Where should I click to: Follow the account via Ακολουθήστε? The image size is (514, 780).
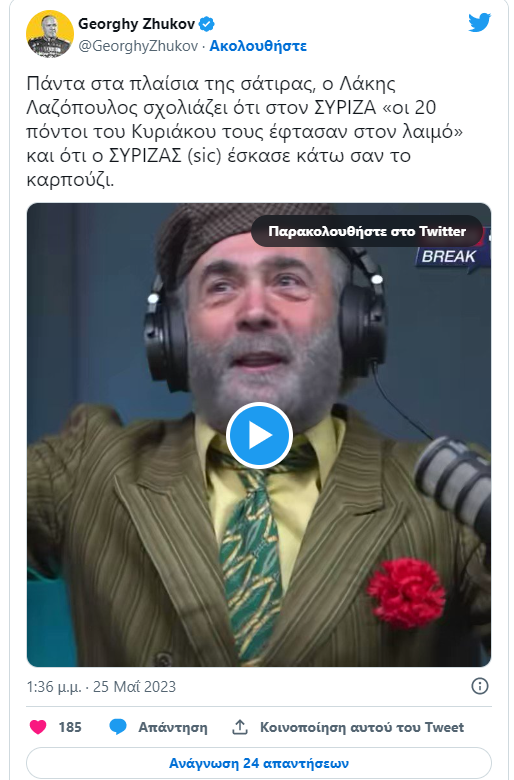point(258,46)
